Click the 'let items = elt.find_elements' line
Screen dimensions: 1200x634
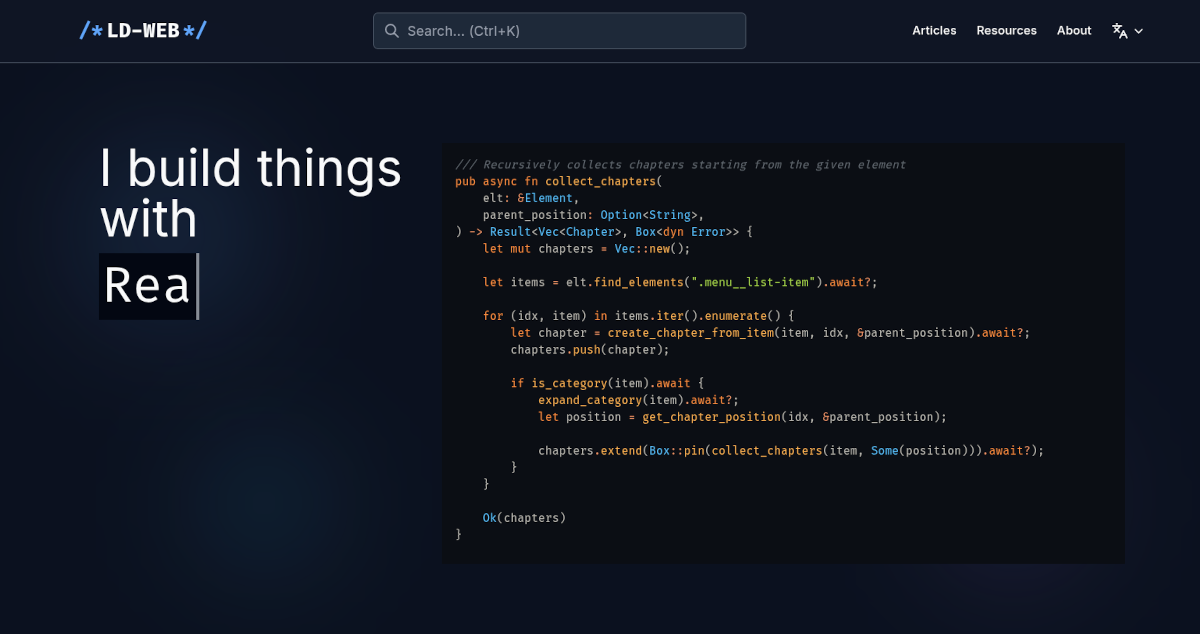point(680,282)
